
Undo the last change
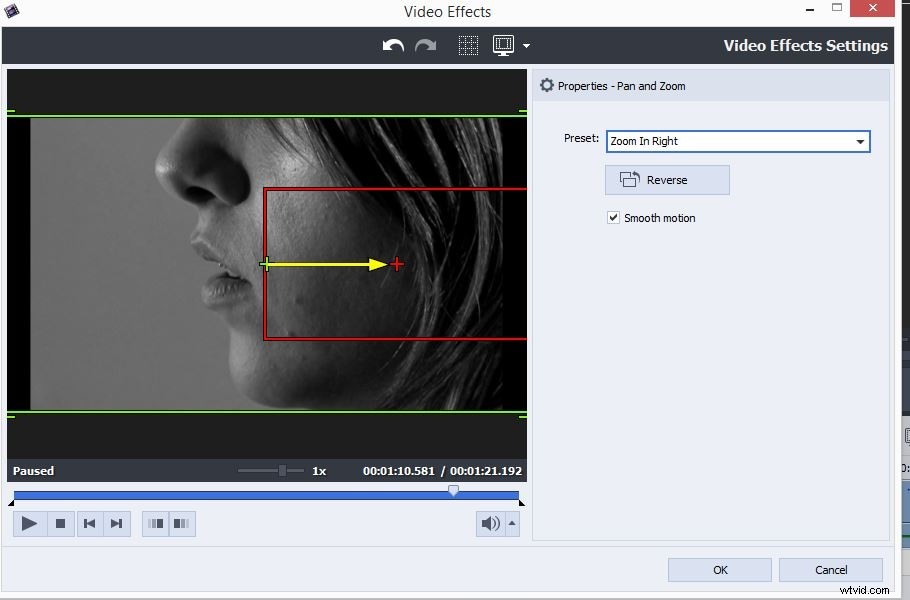point(392,45)
